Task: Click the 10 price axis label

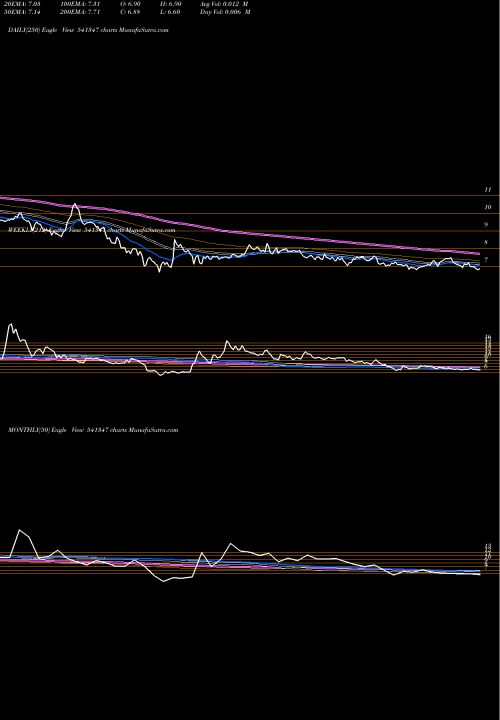Action: point(488,208)
